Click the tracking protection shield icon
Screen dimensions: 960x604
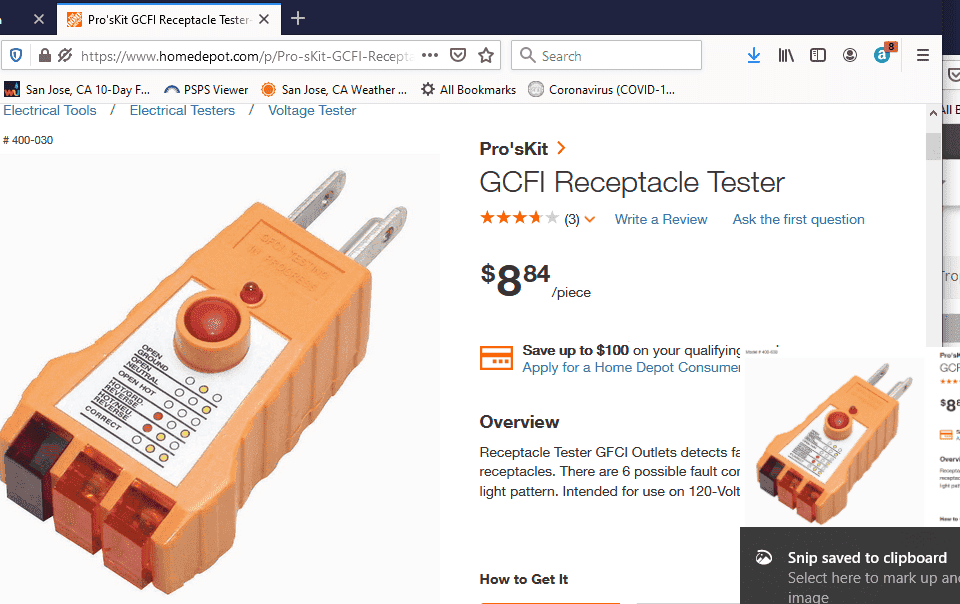click(x=15, y=56)
